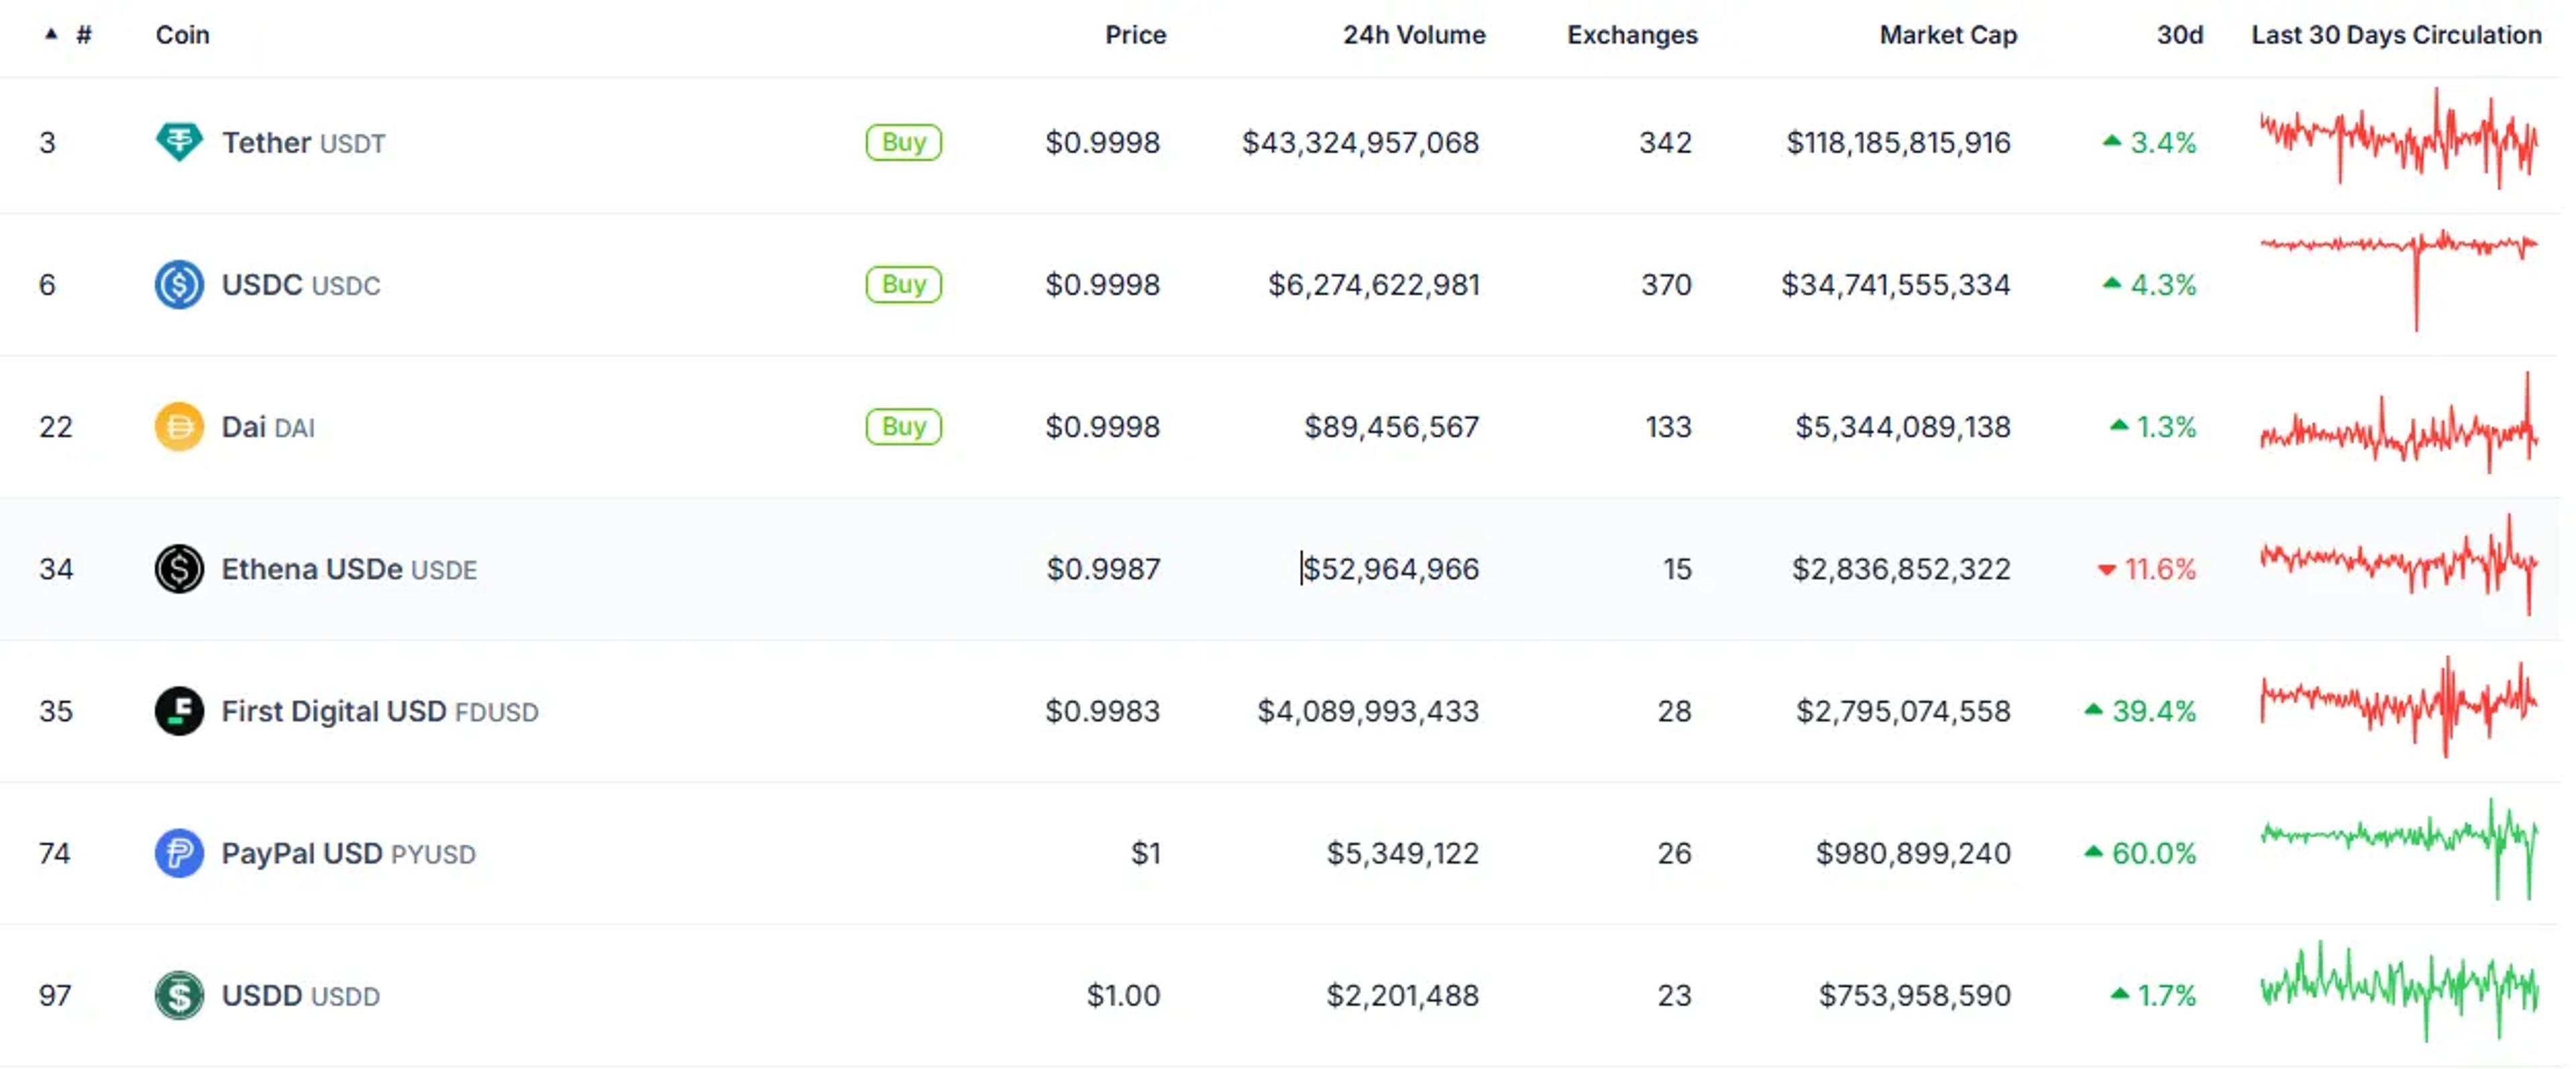The width and height of the screenshot is (2576, 1069).
Task: Click Tether market cap $118,185,815,916
Action: click(x=1898, y=143)
